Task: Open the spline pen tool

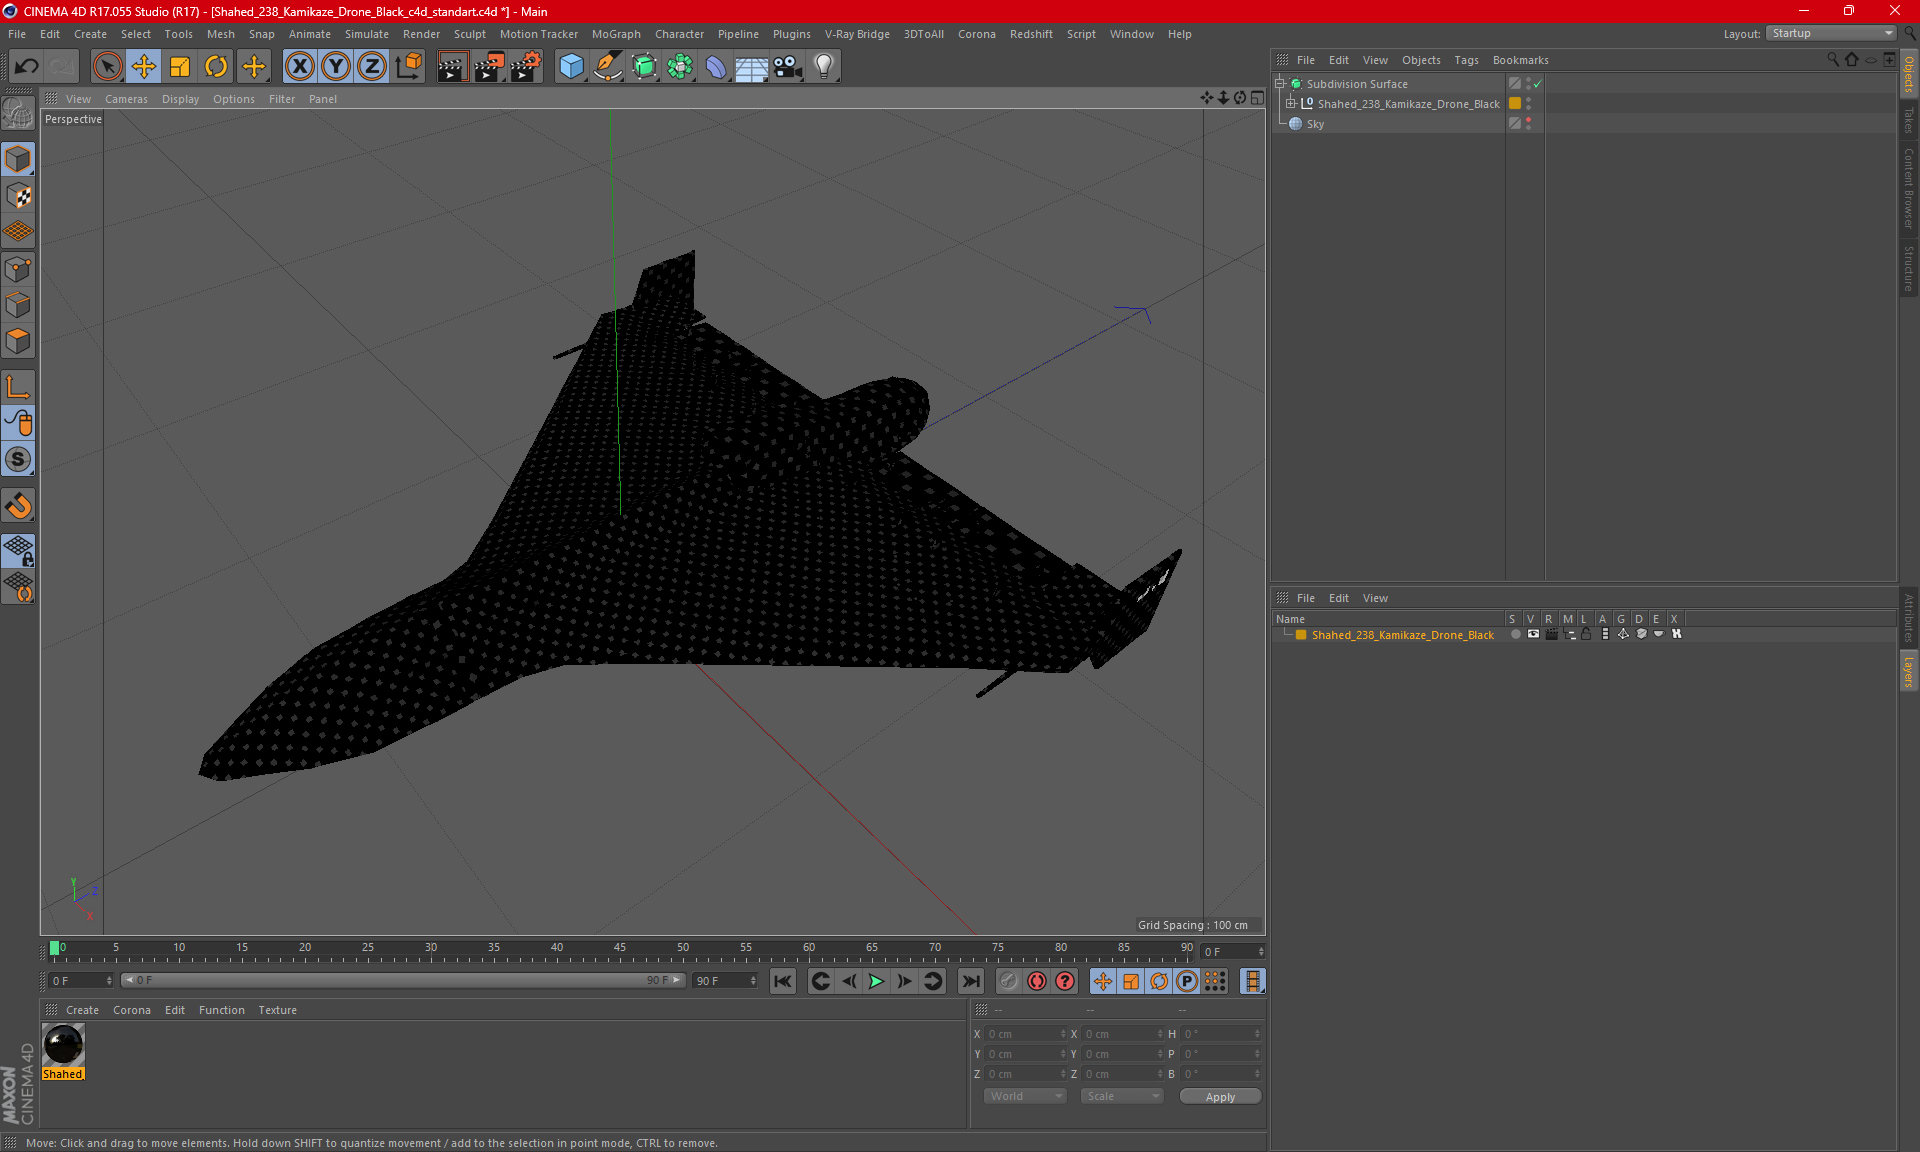Action: tap(608, 67)
